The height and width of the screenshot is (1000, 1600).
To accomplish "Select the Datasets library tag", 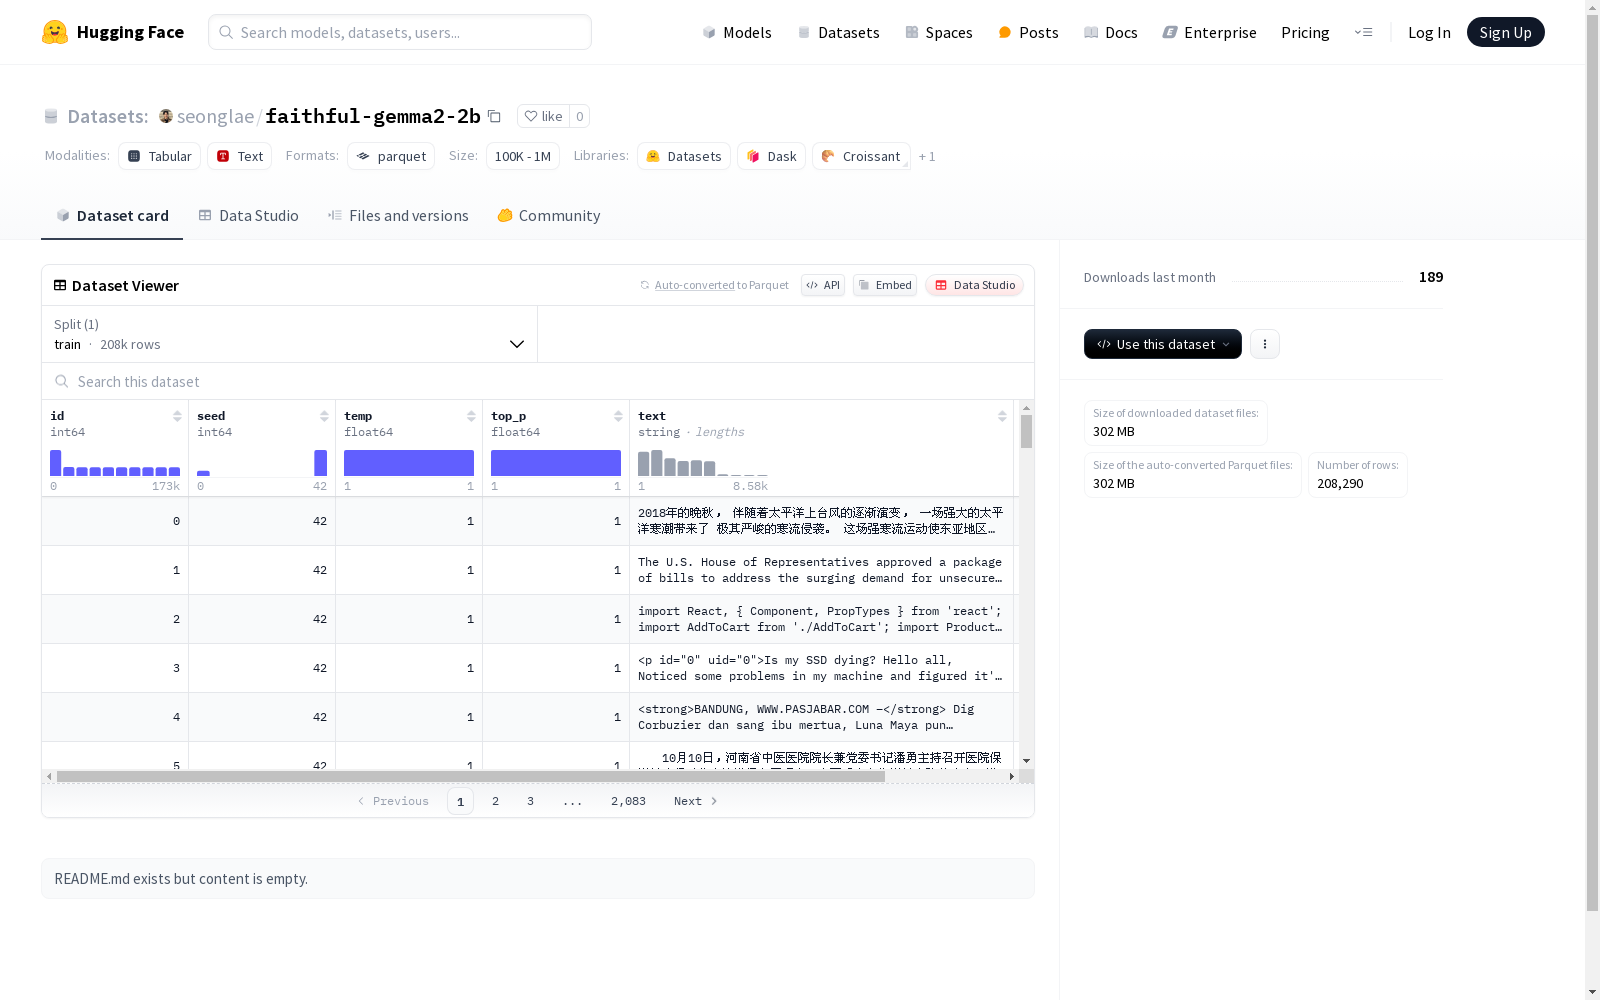I will [x=684, y=156].
